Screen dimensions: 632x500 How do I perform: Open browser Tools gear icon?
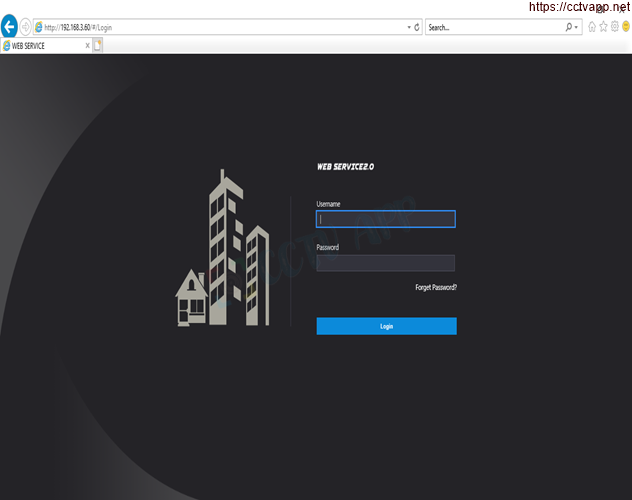coord(614,27)
